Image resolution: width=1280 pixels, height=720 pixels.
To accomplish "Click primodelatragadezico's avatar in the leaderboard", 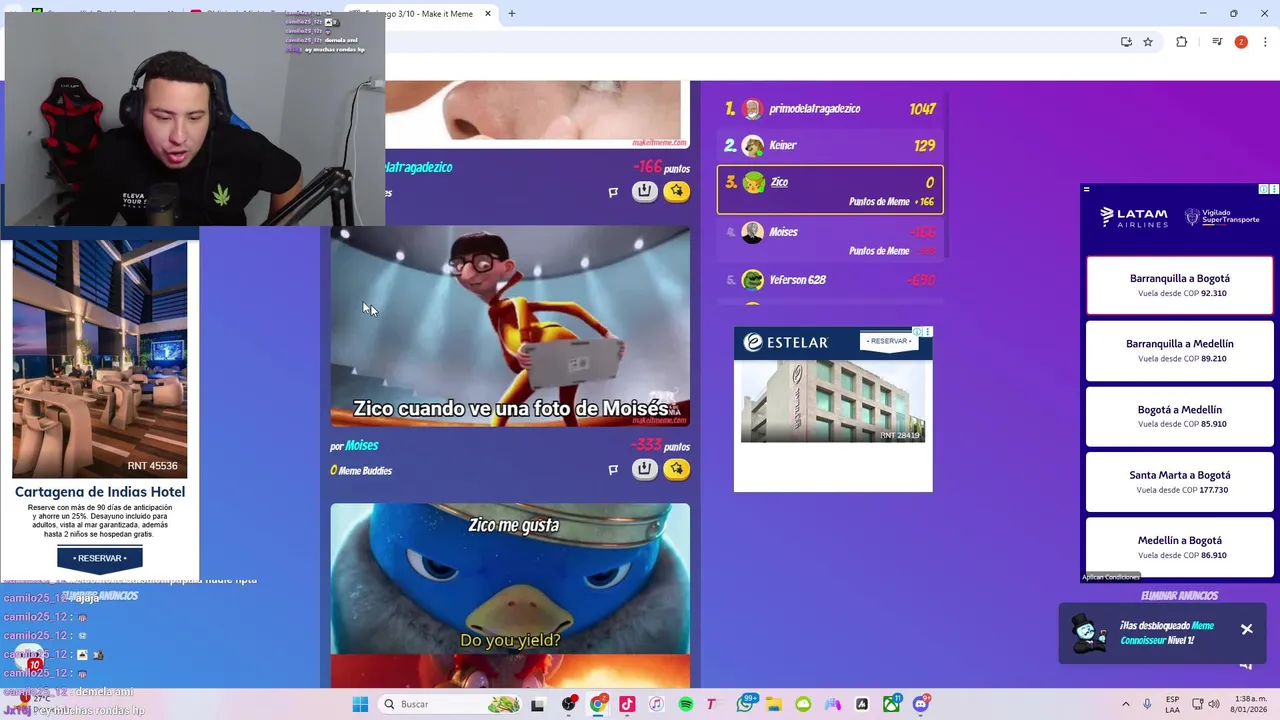I will (753, 109).
